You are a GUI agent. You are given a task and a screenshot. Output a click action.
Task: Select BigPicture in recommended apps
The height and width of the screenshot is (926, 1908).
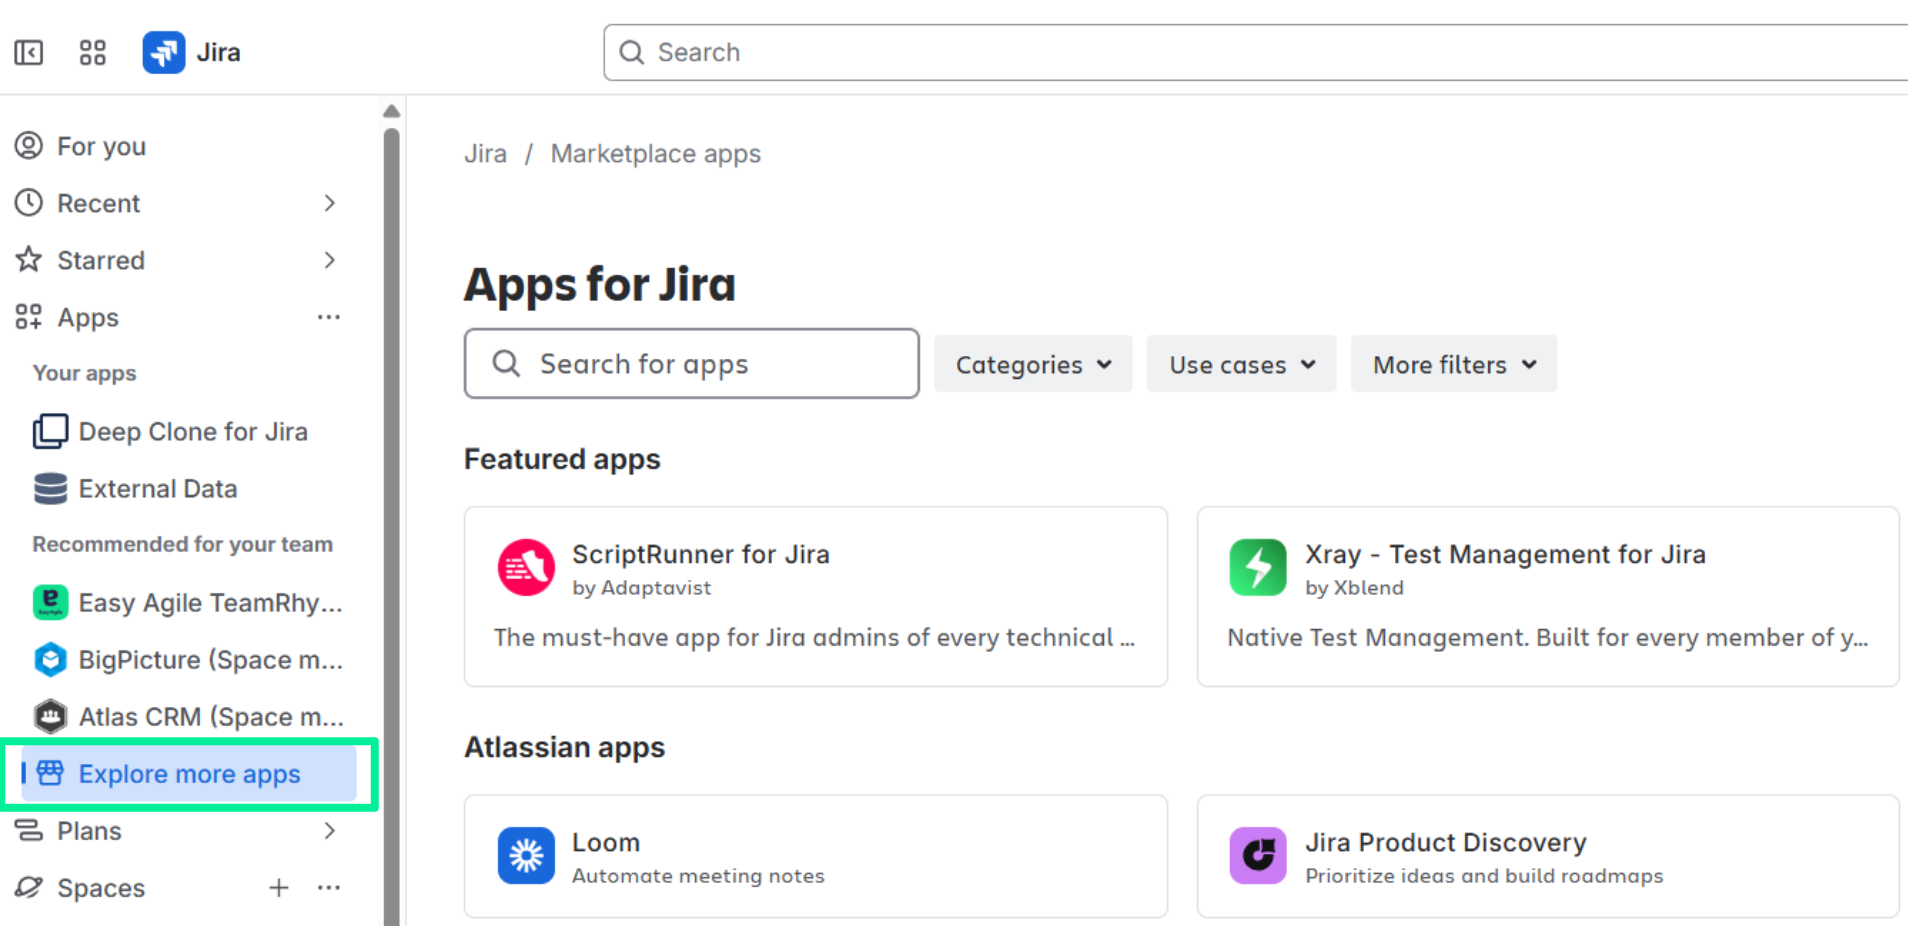(209, 660)
